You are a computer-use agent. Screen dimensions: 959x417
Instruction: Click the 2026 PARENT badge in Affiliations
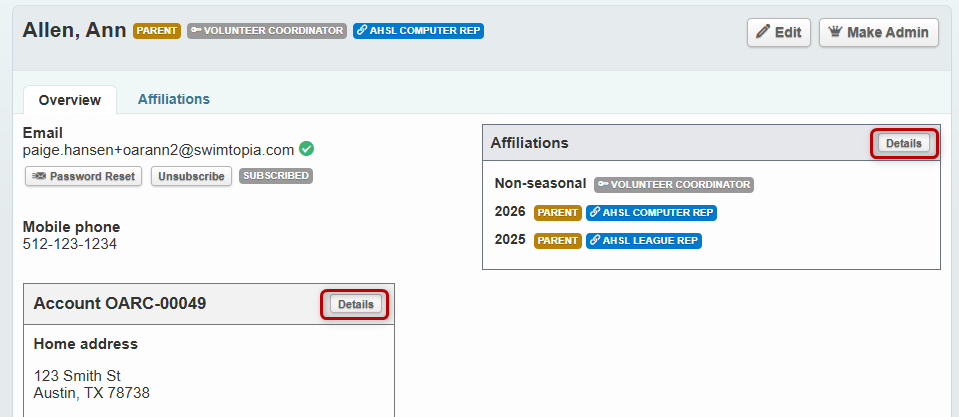[558, 213]
